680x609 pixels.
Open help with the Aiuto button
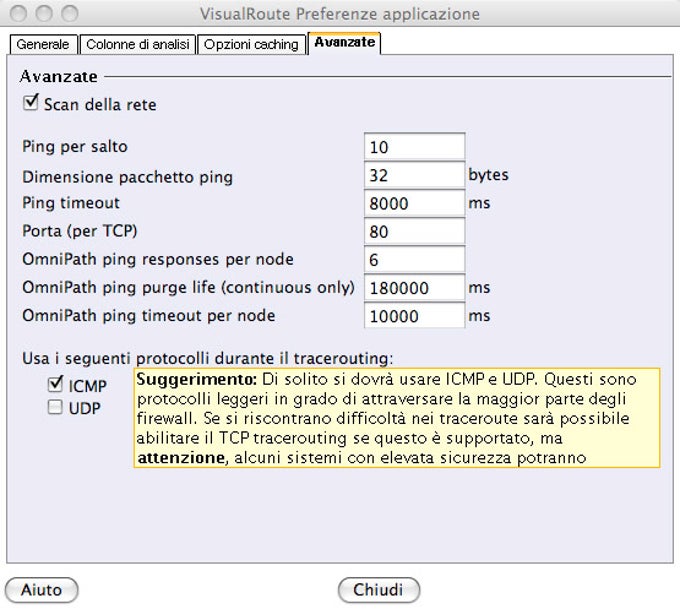(x=42, y=590)
